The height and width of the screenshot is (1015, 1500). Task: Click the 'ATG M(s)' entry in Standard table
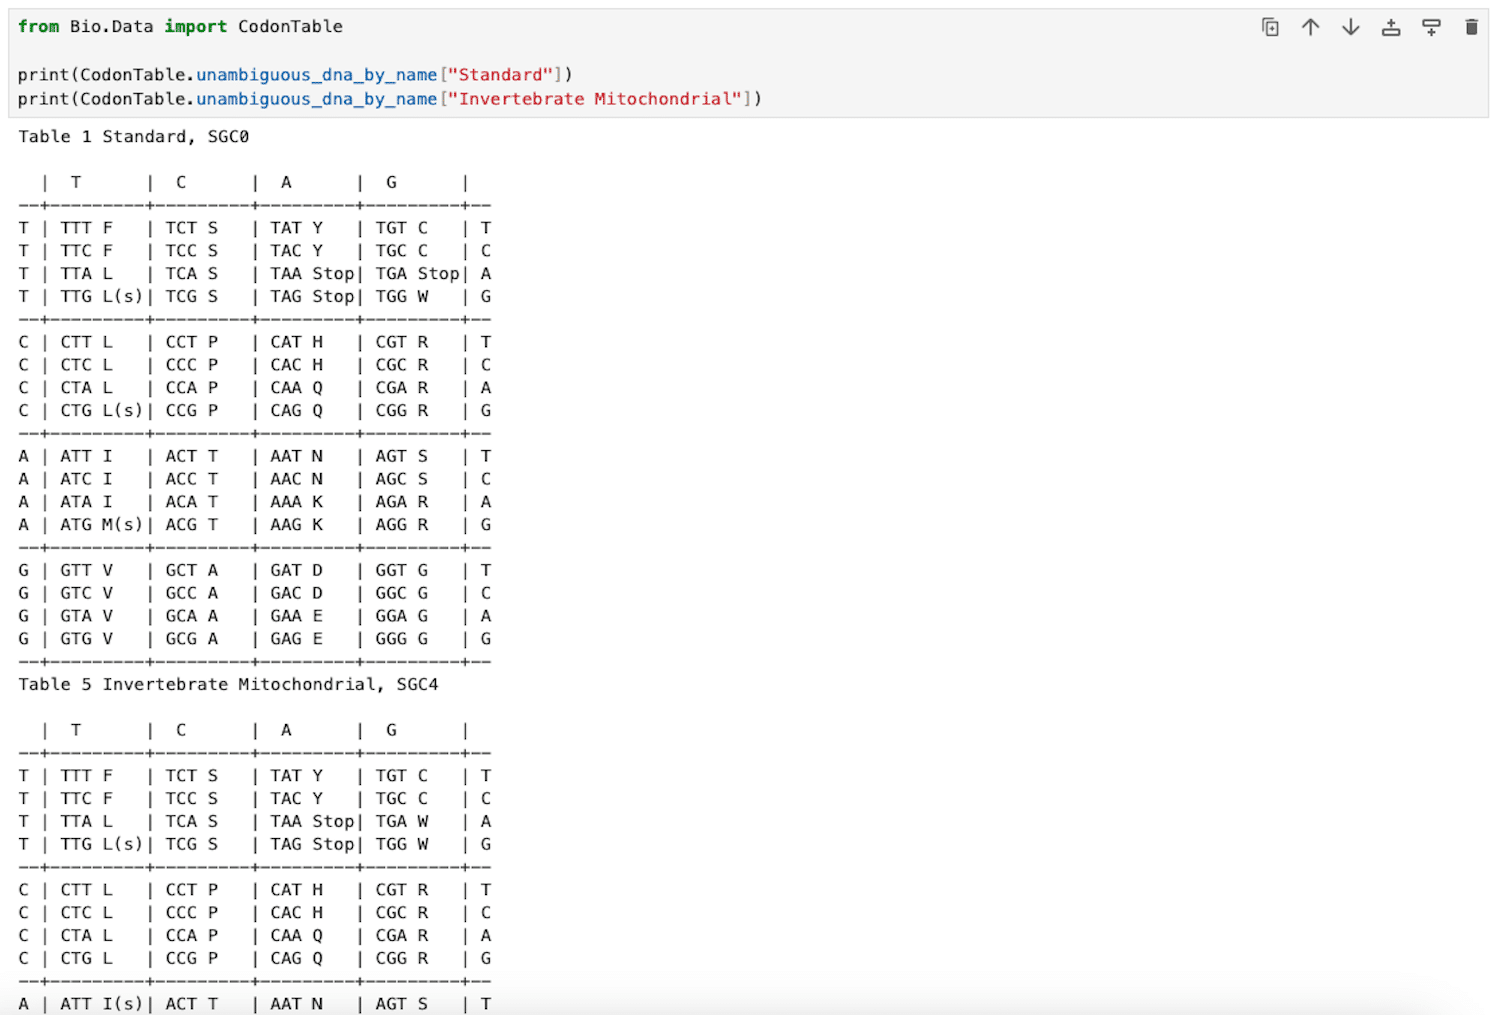point(101,525)
